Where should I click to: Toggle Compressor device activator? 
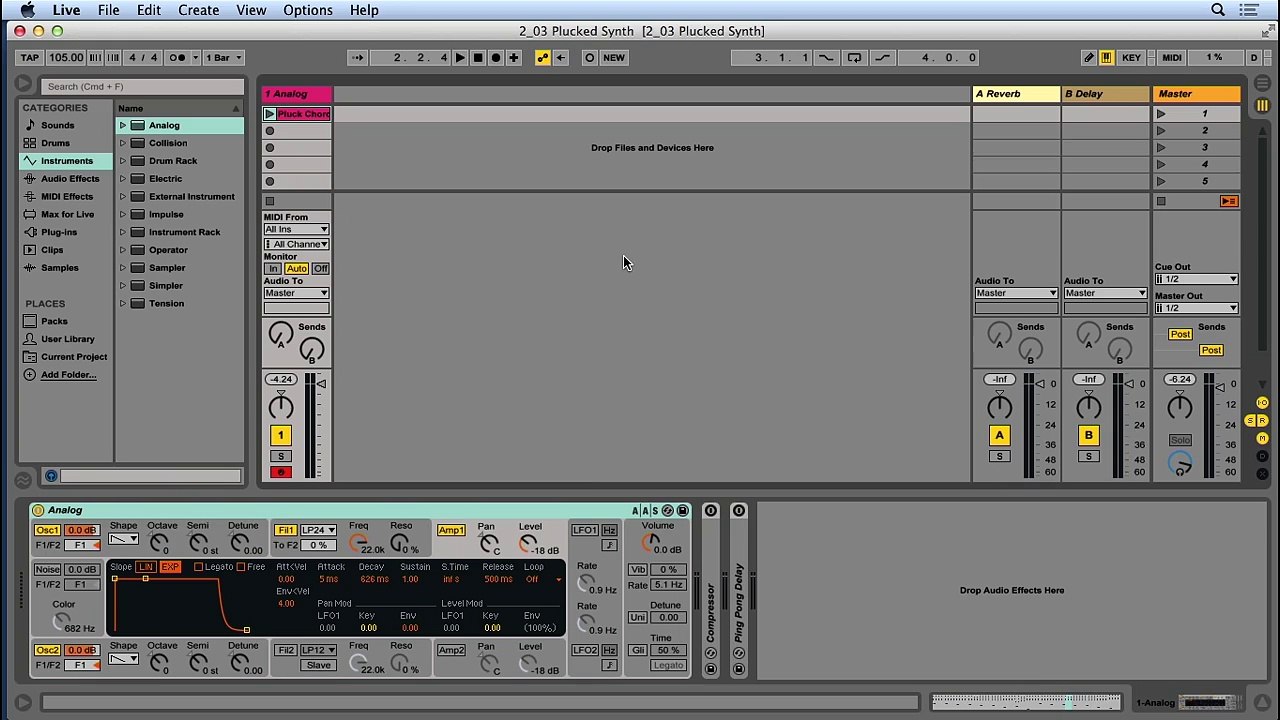tap(711, 511)
